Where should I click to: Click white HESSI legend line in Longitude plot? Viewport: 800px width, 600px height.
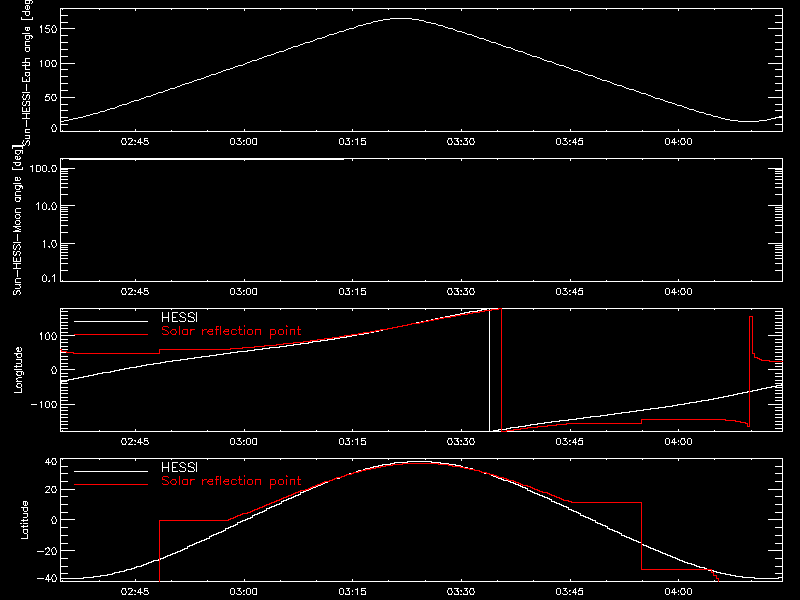click(111, 321)
